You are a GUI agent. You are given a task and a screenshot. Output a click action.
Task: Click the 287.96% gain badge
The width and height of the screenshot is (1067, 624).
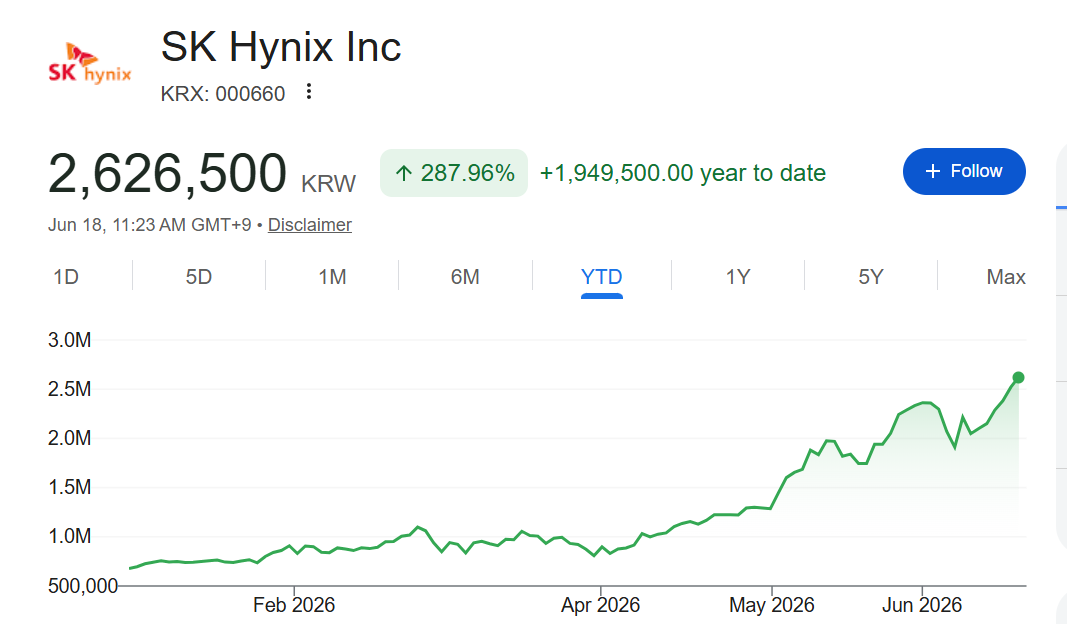point(454,173)
